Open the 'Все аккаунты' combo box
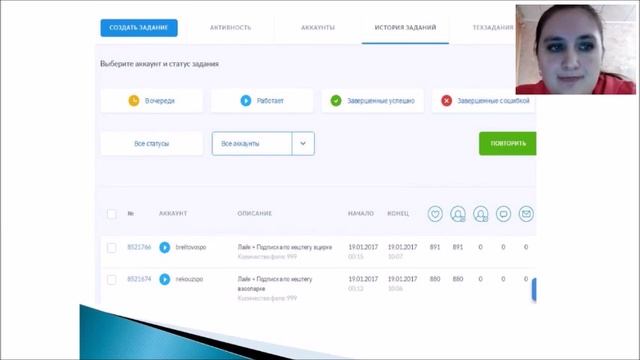640x360 pixels. pos(263,144)
